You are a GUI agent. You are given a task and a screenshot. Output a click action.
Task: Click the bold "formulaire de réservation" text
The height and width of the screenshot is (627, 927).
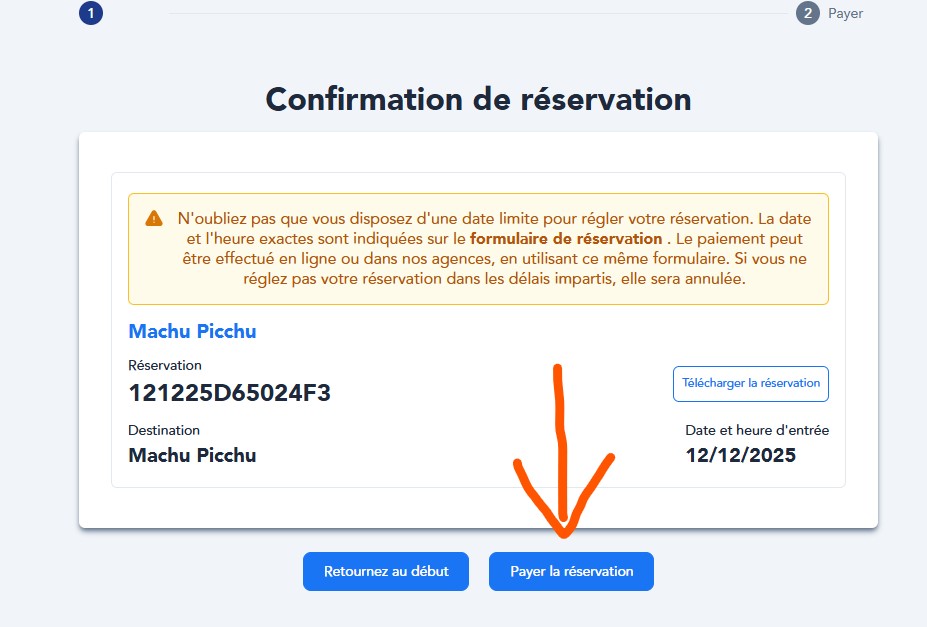point(566,239)
